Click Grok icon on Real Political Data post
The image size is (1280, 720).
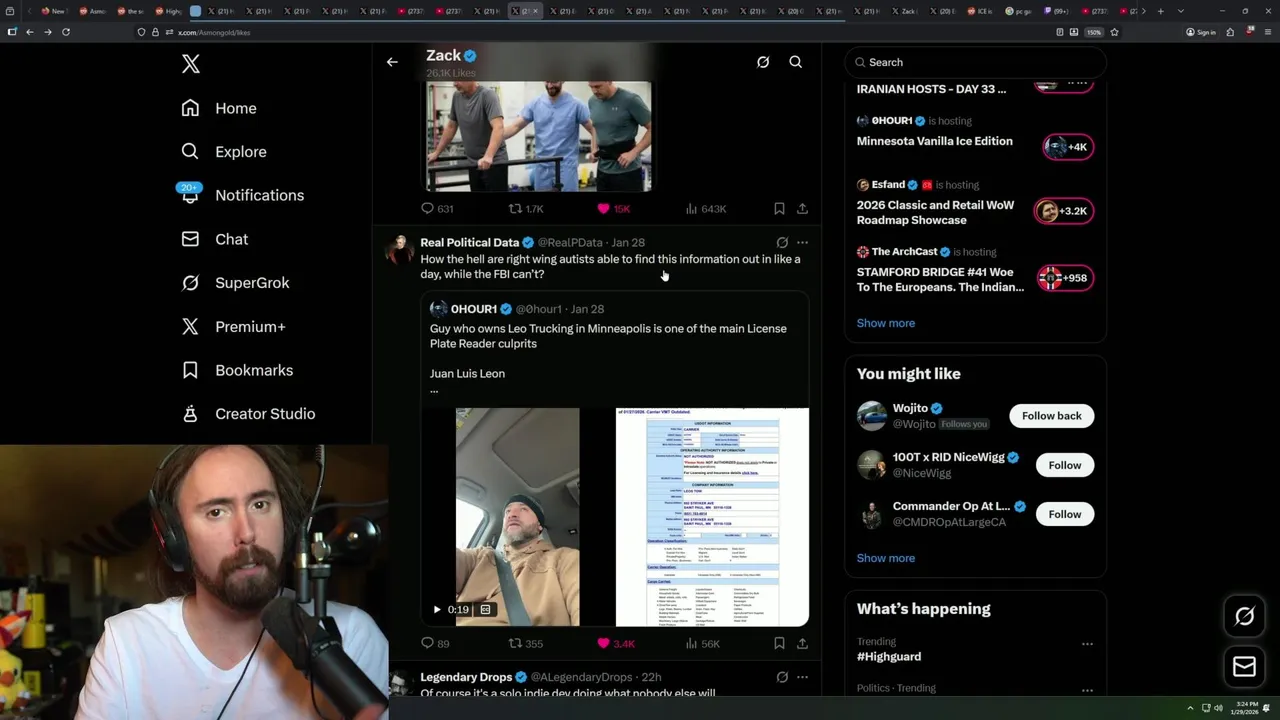tap(782, 242)
